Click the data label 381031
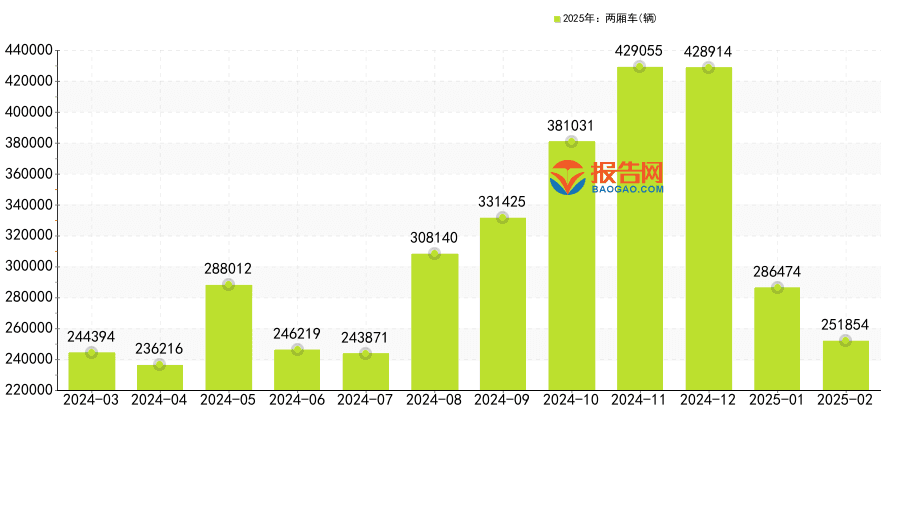Viewport: 900px width, 530px height. [x=571, y=126]
